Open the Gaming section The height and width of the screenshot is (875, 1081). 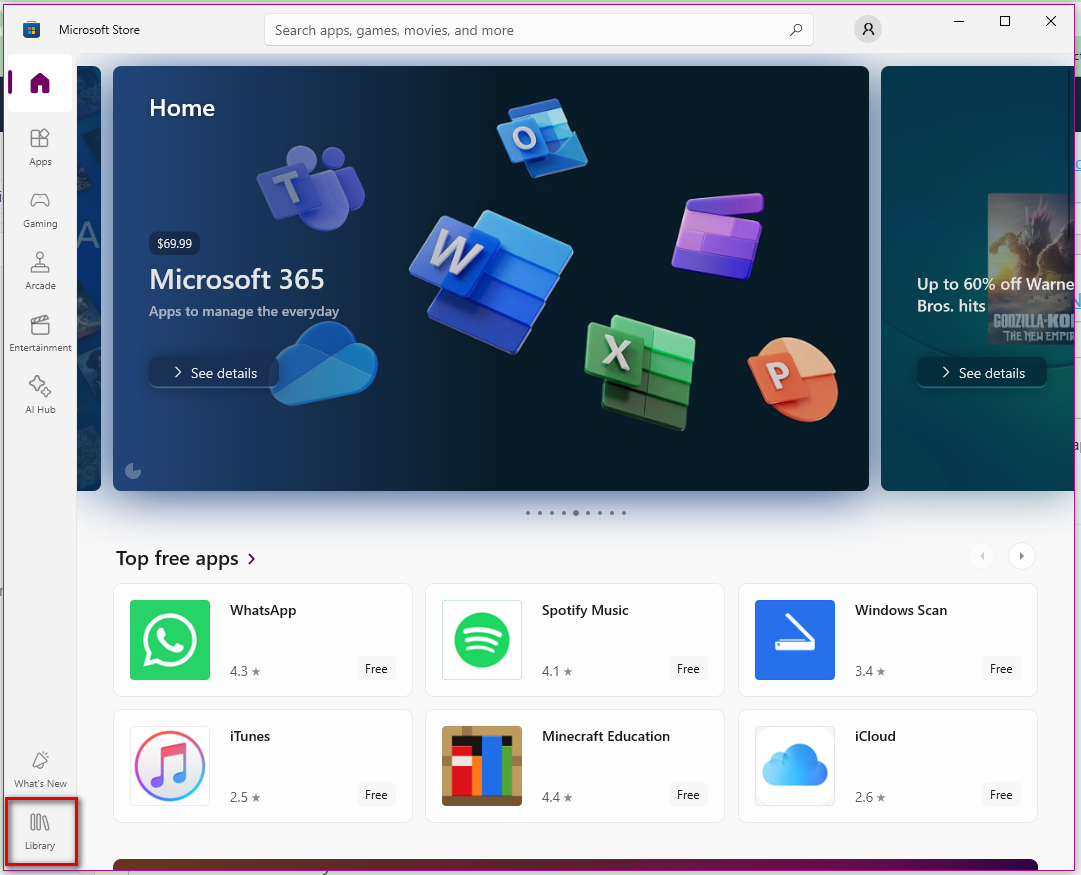[x=40, y=210]
